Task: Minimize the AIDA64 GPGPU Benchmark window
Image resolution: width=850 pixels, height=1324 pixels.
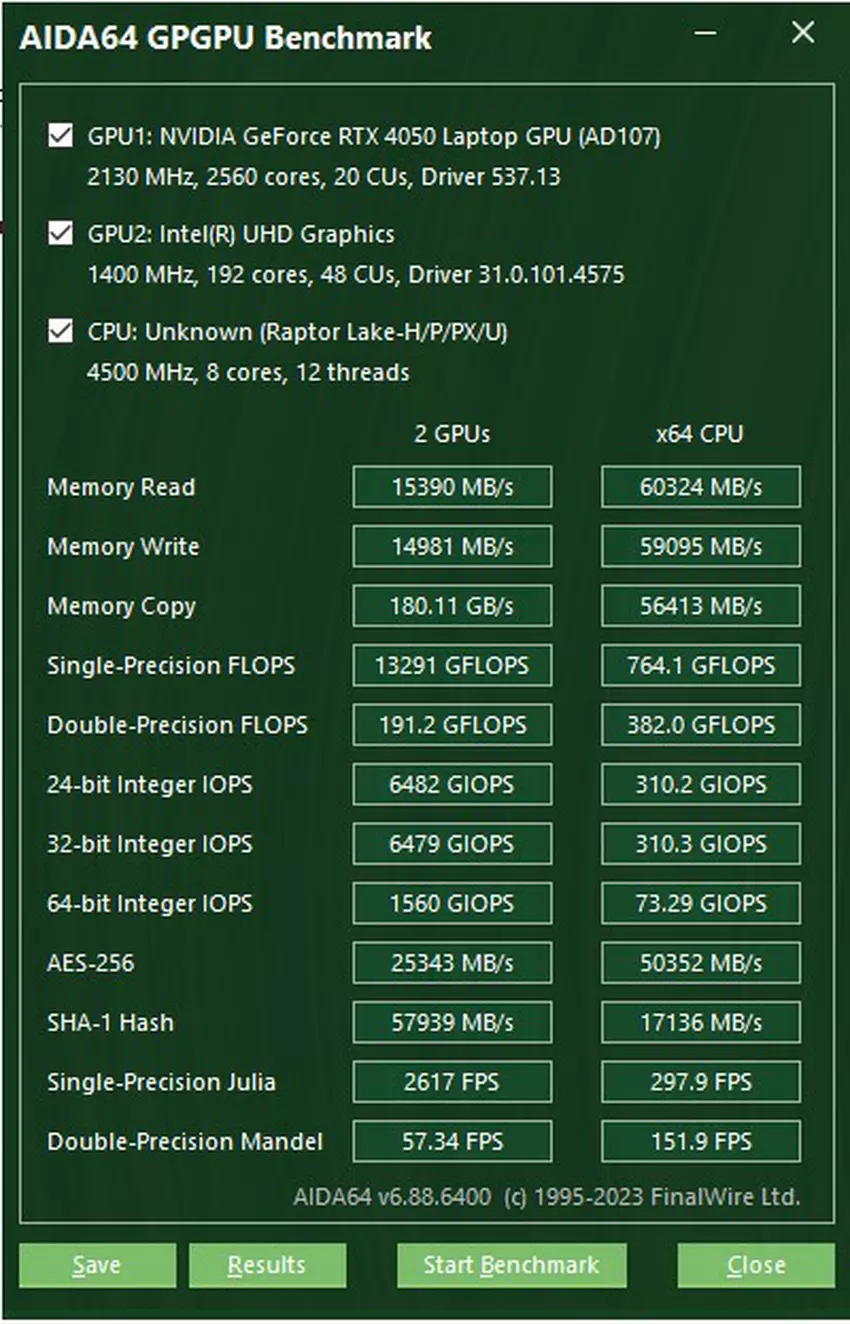Action: point(706,34)
